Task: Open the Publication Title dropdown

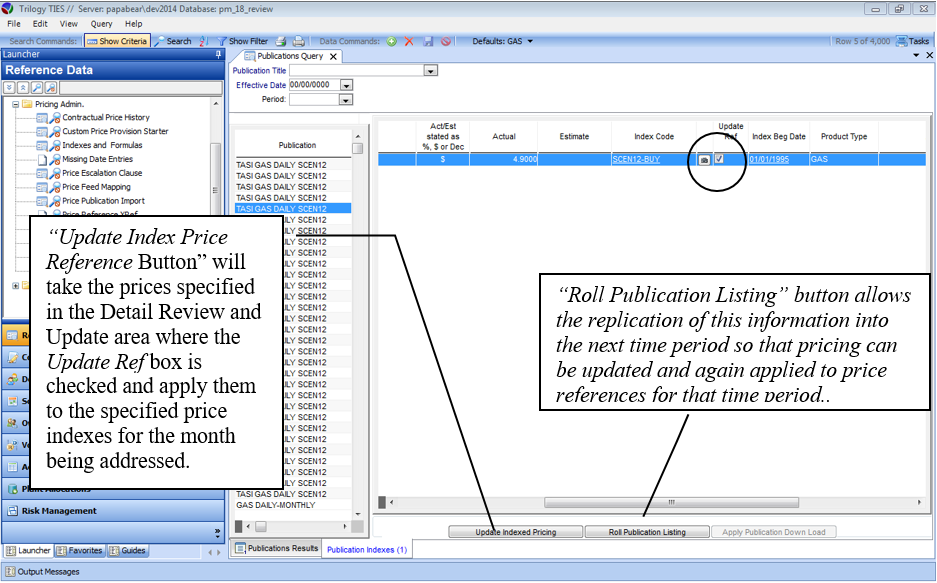Action: (431, 71)
